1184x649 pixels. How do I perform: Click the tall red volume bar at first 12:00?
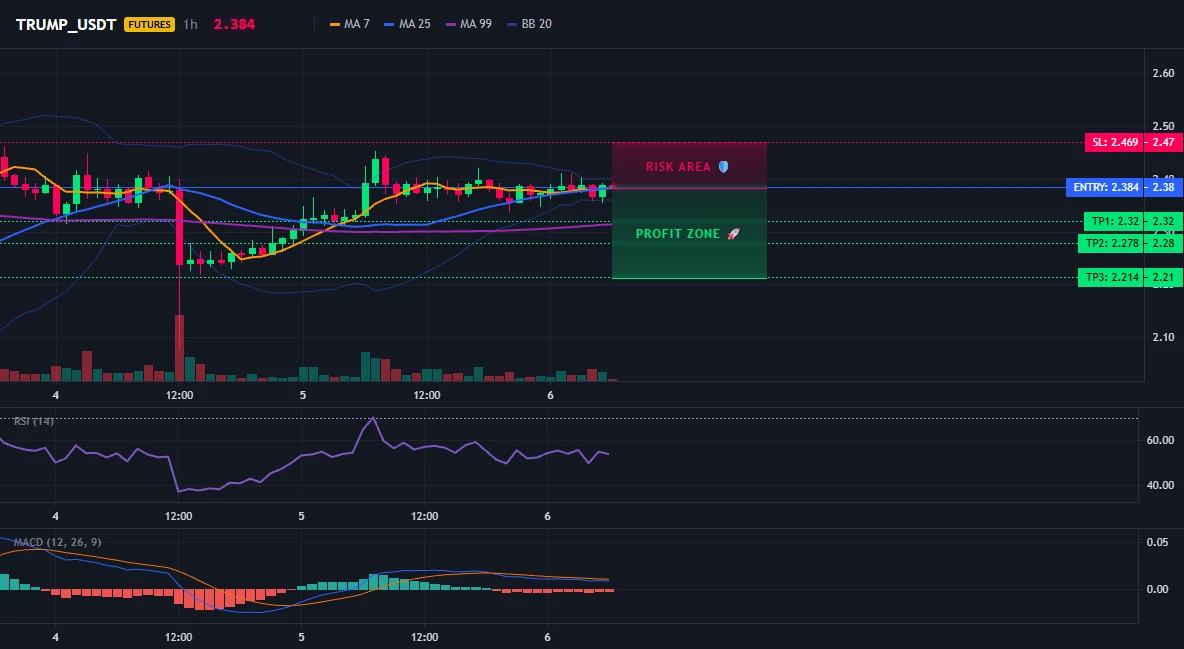click(180, 348)
